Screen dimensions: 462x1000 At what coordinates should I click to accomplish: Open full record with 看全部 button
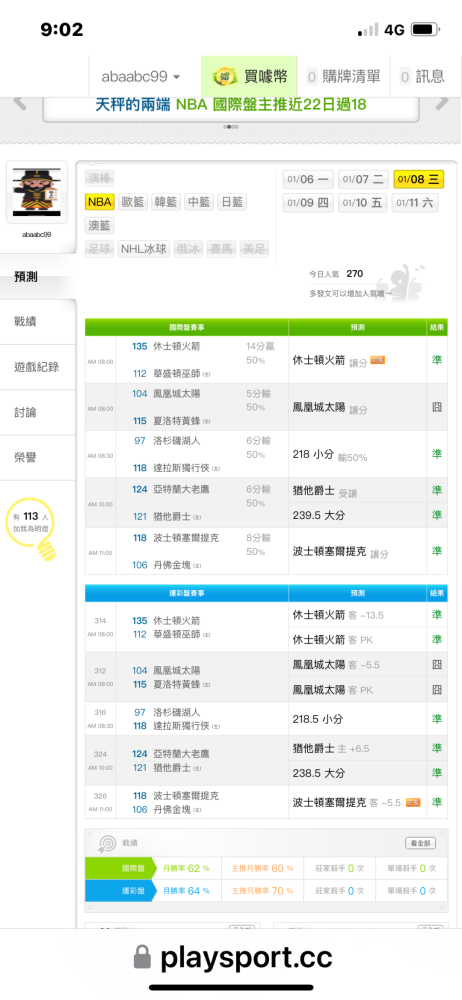(x=420, y=843)
